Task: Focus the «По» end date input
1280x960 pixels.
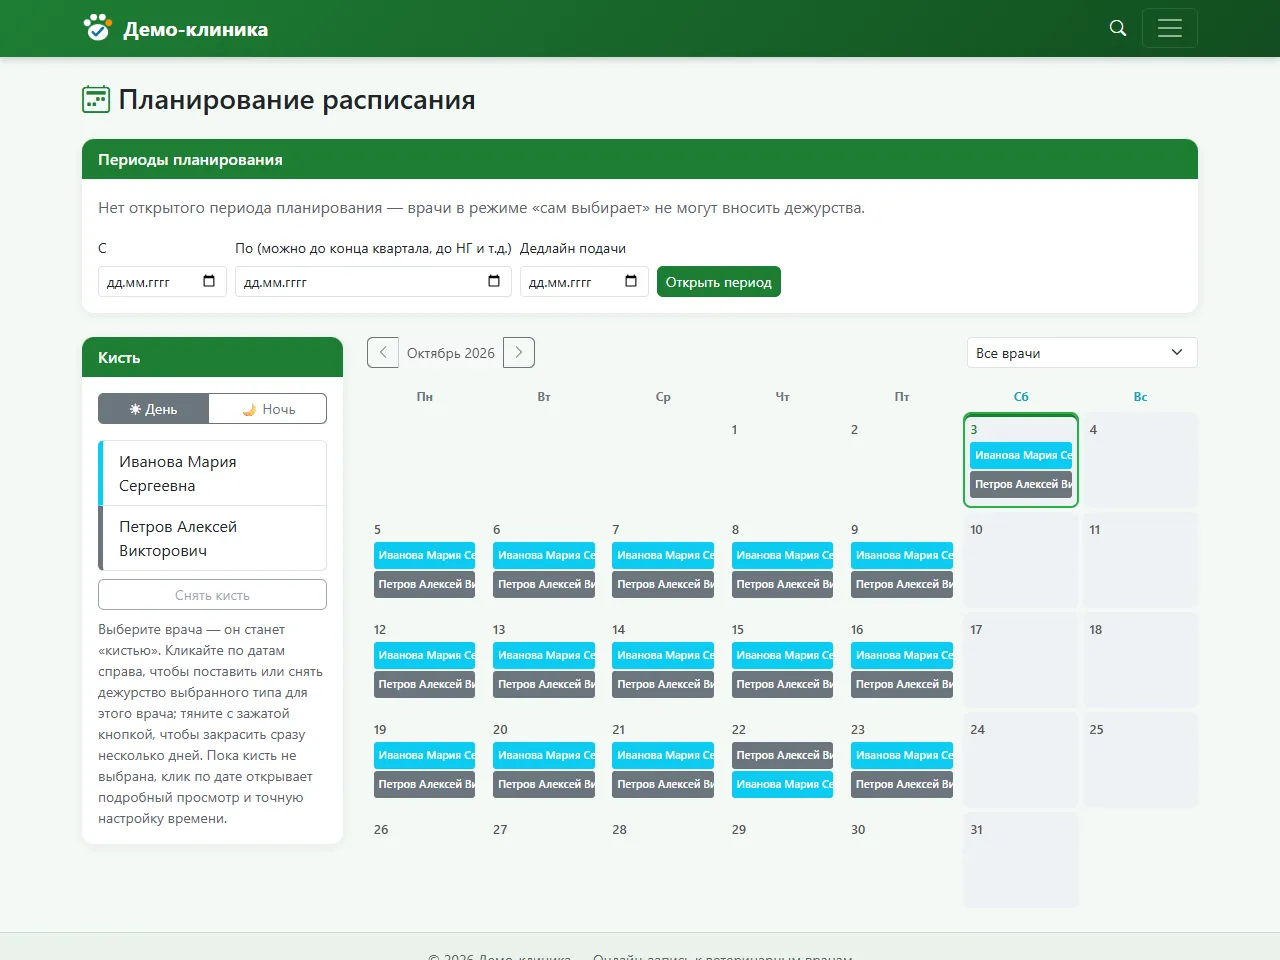Action: 373,282
